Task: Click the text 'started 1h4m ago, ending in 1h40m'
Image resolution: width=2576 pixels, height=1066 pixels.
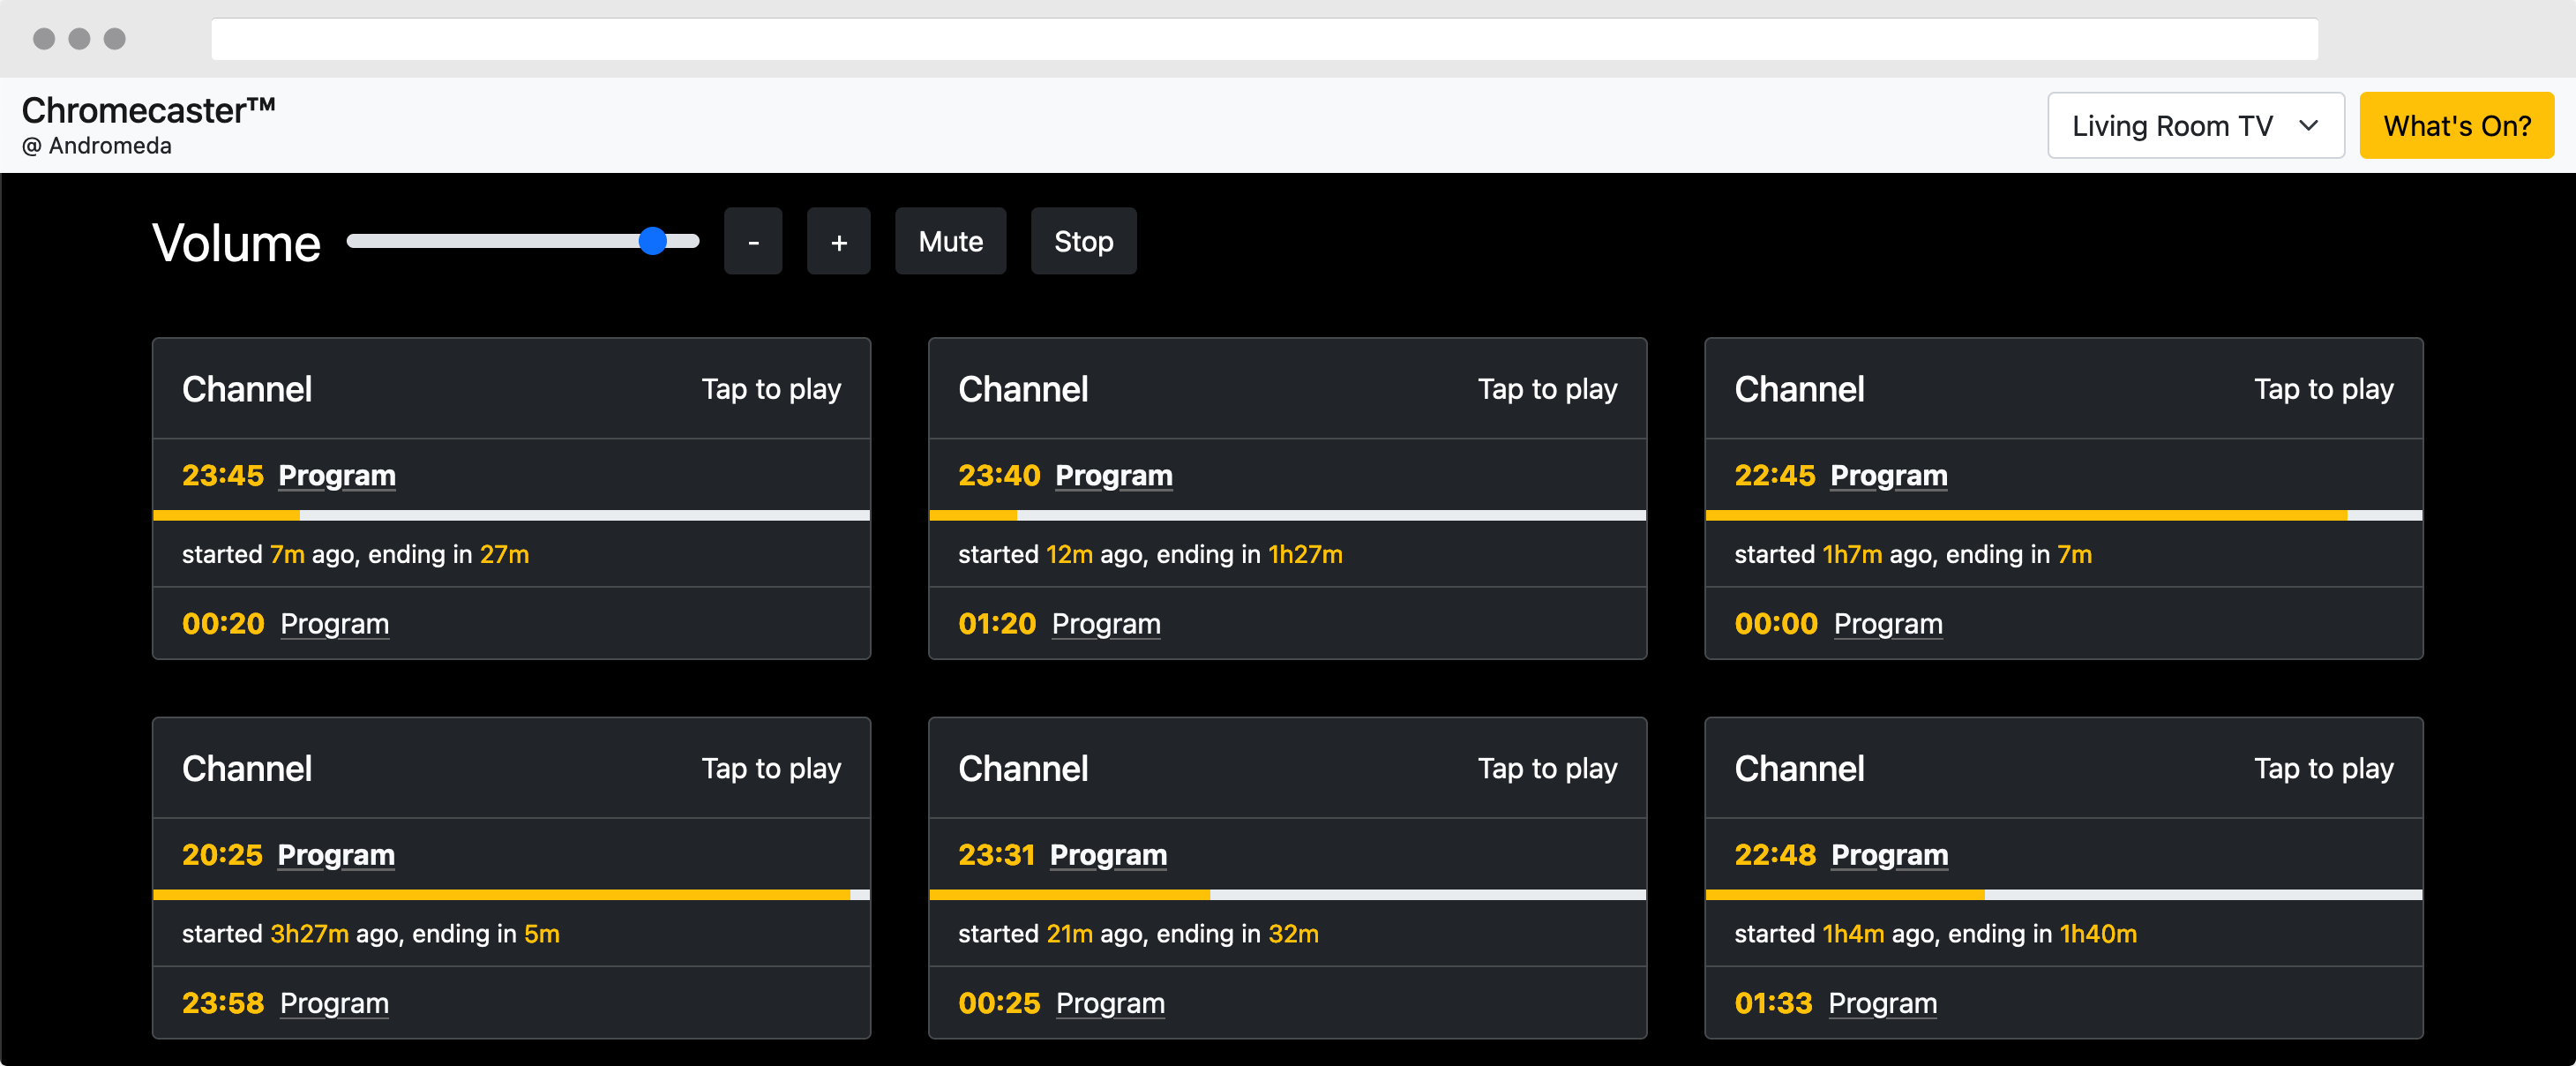Action: (x=1935, y=933)
